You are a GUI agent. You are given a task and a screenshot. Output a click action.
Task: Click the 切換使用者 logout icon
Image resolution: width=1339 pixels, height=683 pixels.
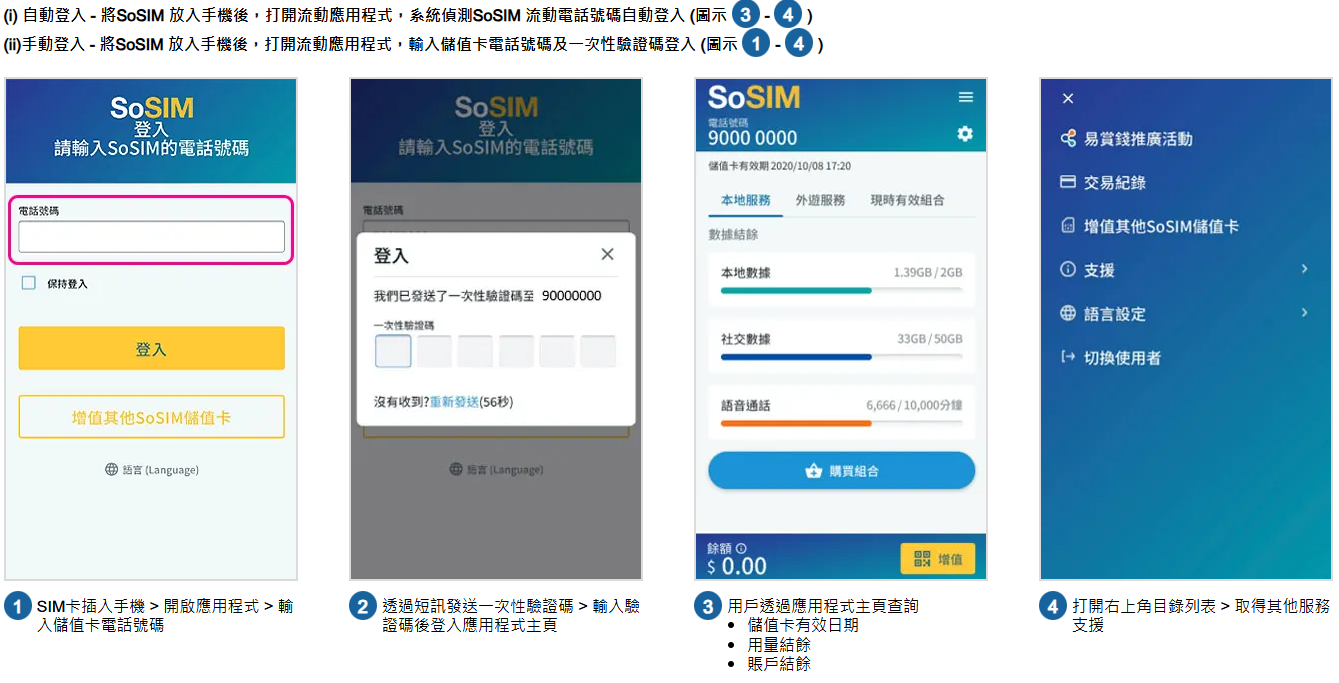pos(1068,357)
